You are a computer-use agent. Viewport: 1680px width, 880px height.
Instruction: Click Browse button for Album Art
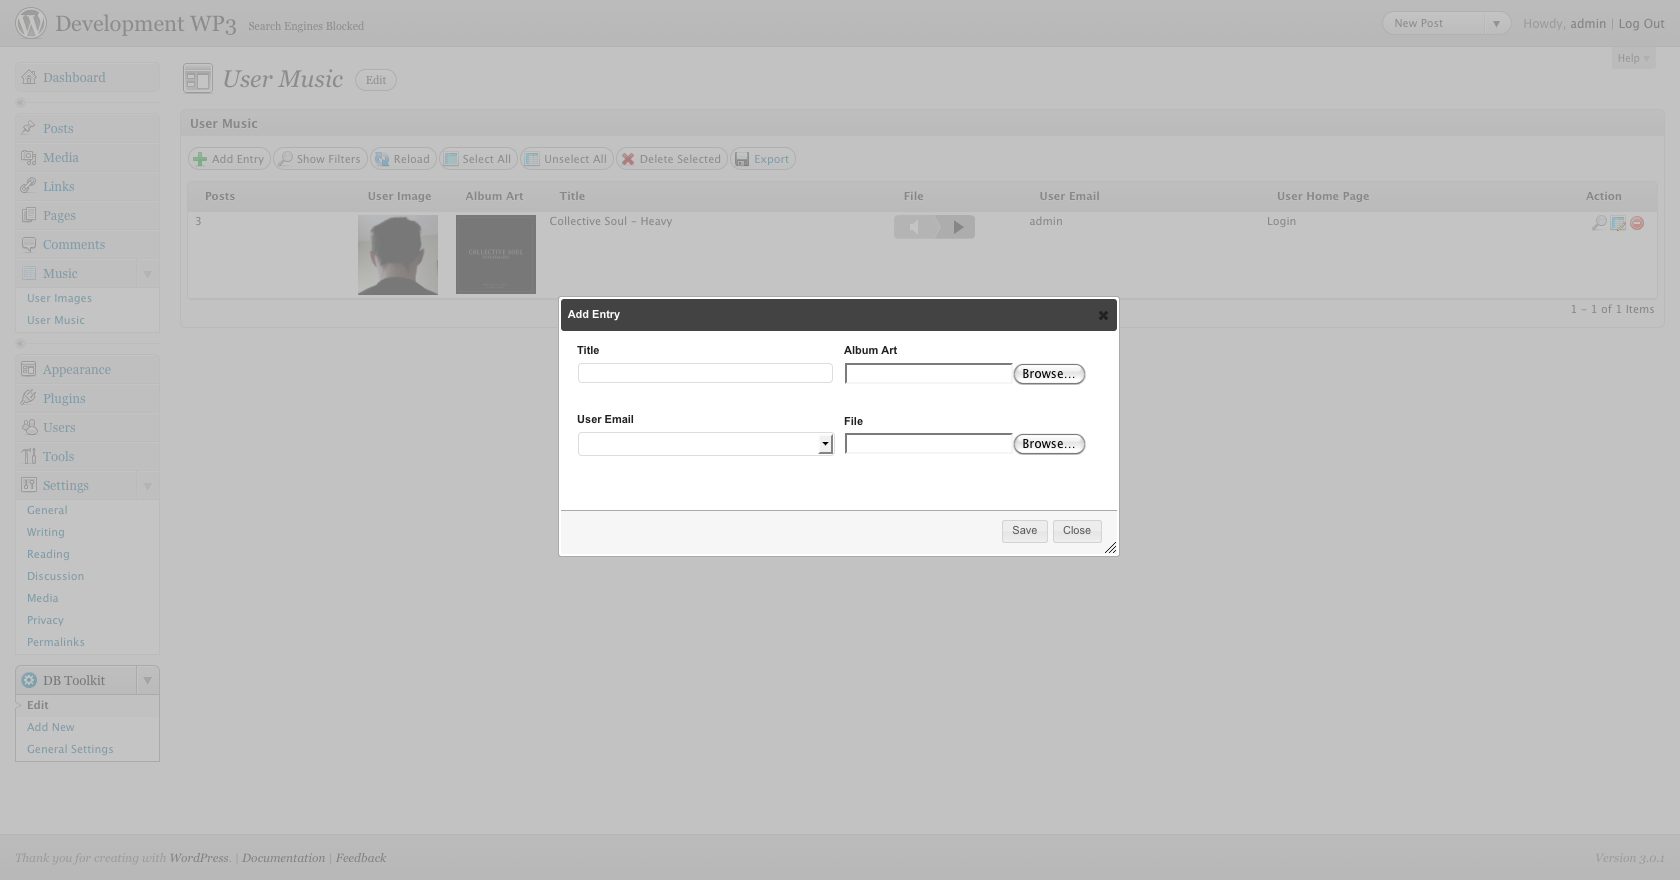[1049, 374]
